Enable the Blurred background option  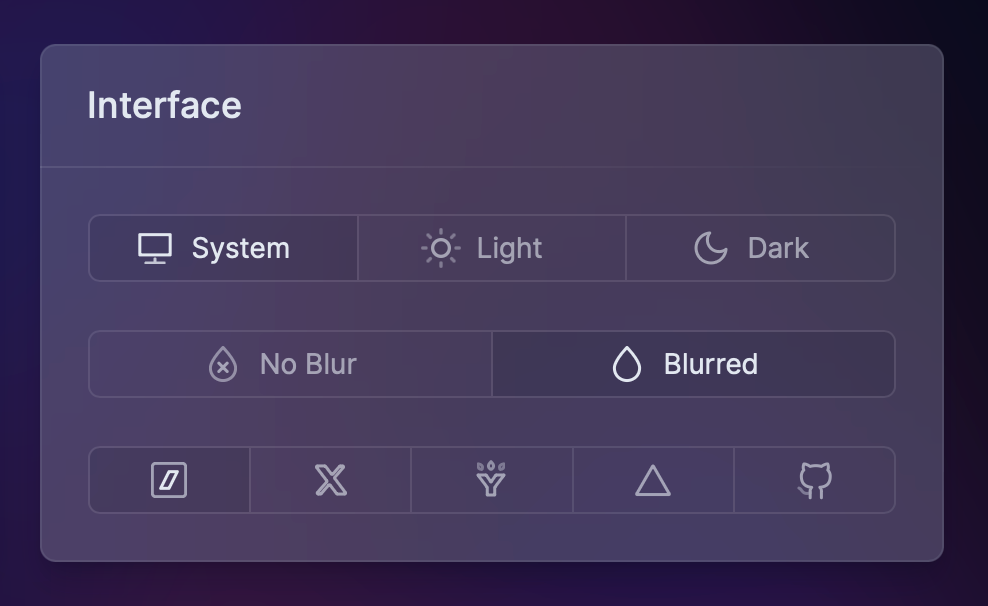pyautogui.click(x=693, y=365)
